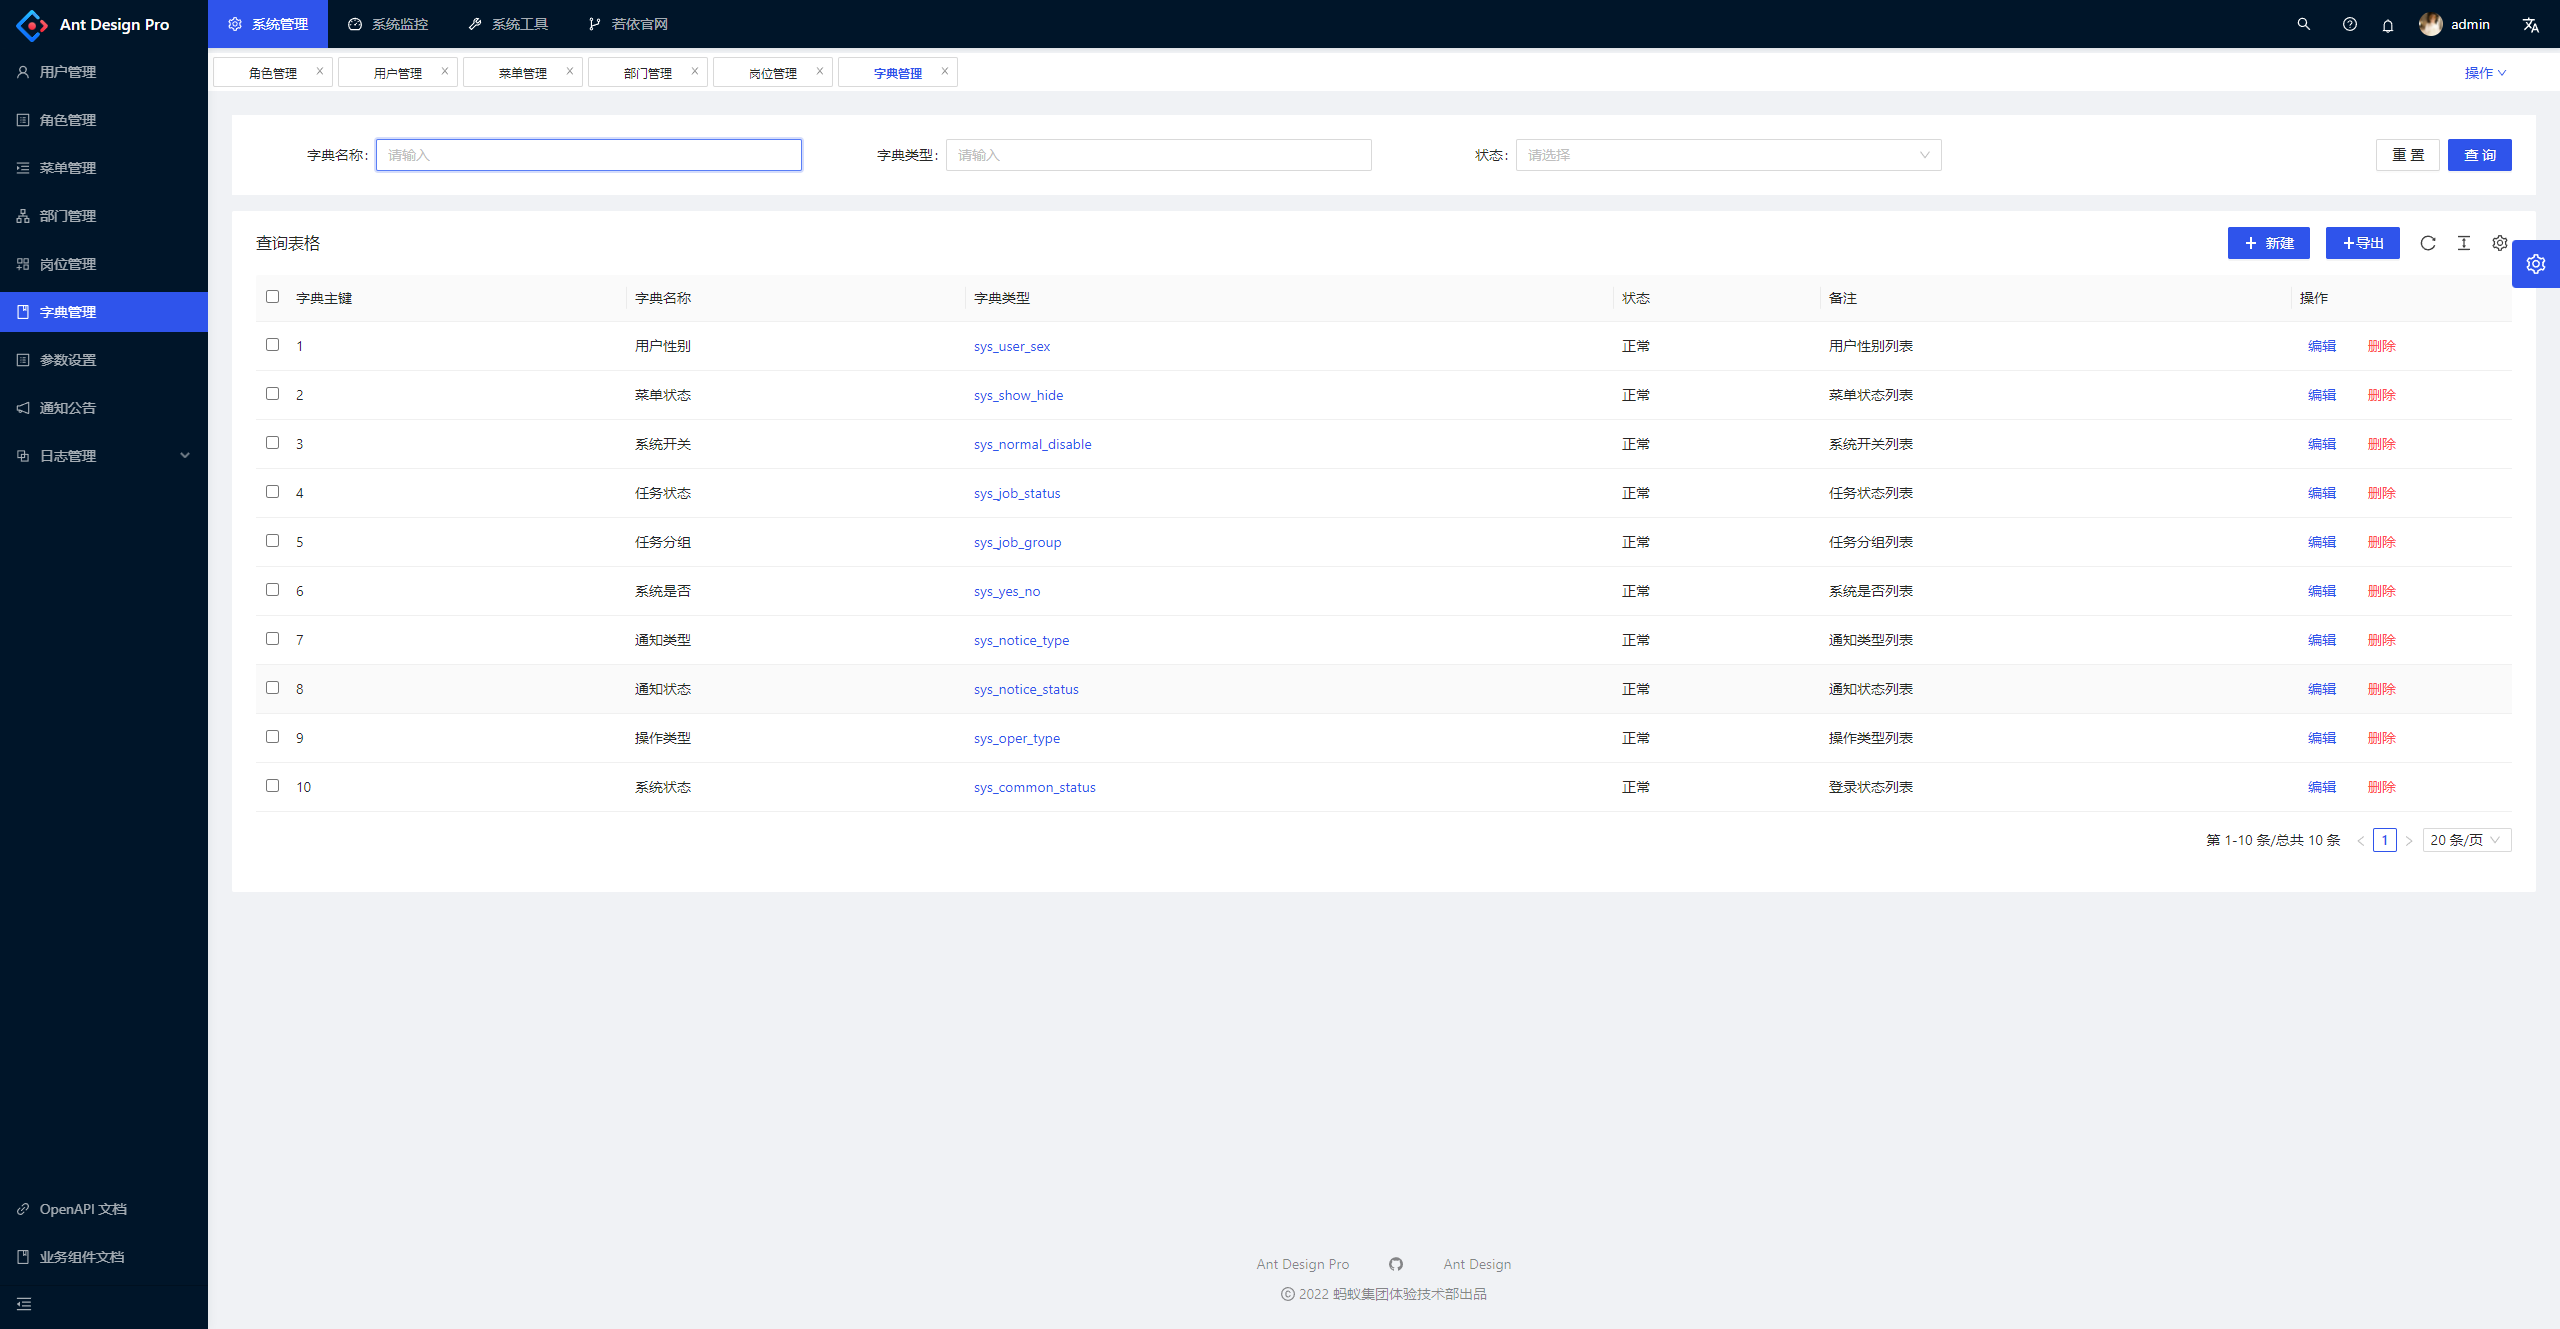
Task: Click the Ant Design Pro logo
Action: [31, 25]
